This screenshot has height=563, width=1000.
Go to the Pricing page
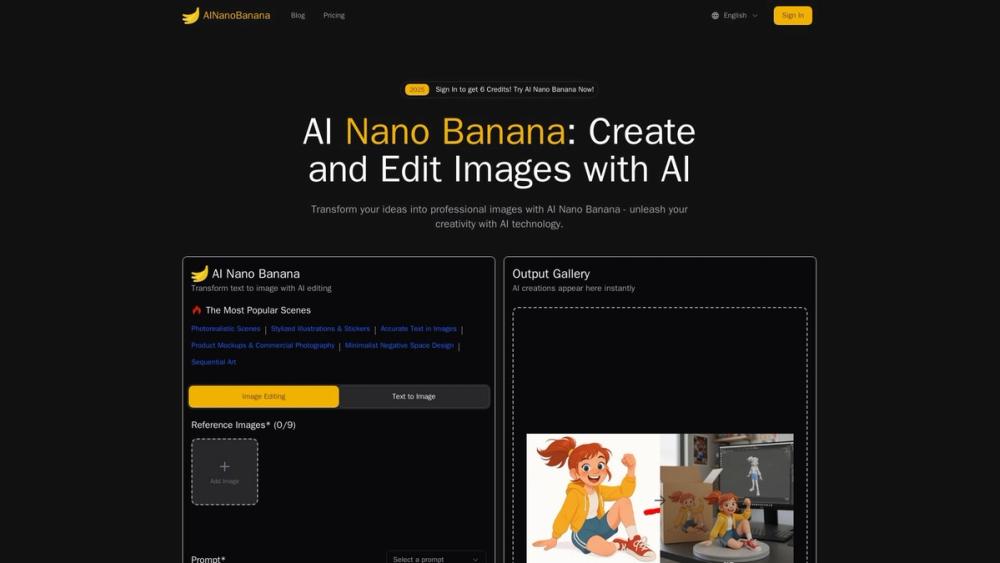click(x=334, y=15)
